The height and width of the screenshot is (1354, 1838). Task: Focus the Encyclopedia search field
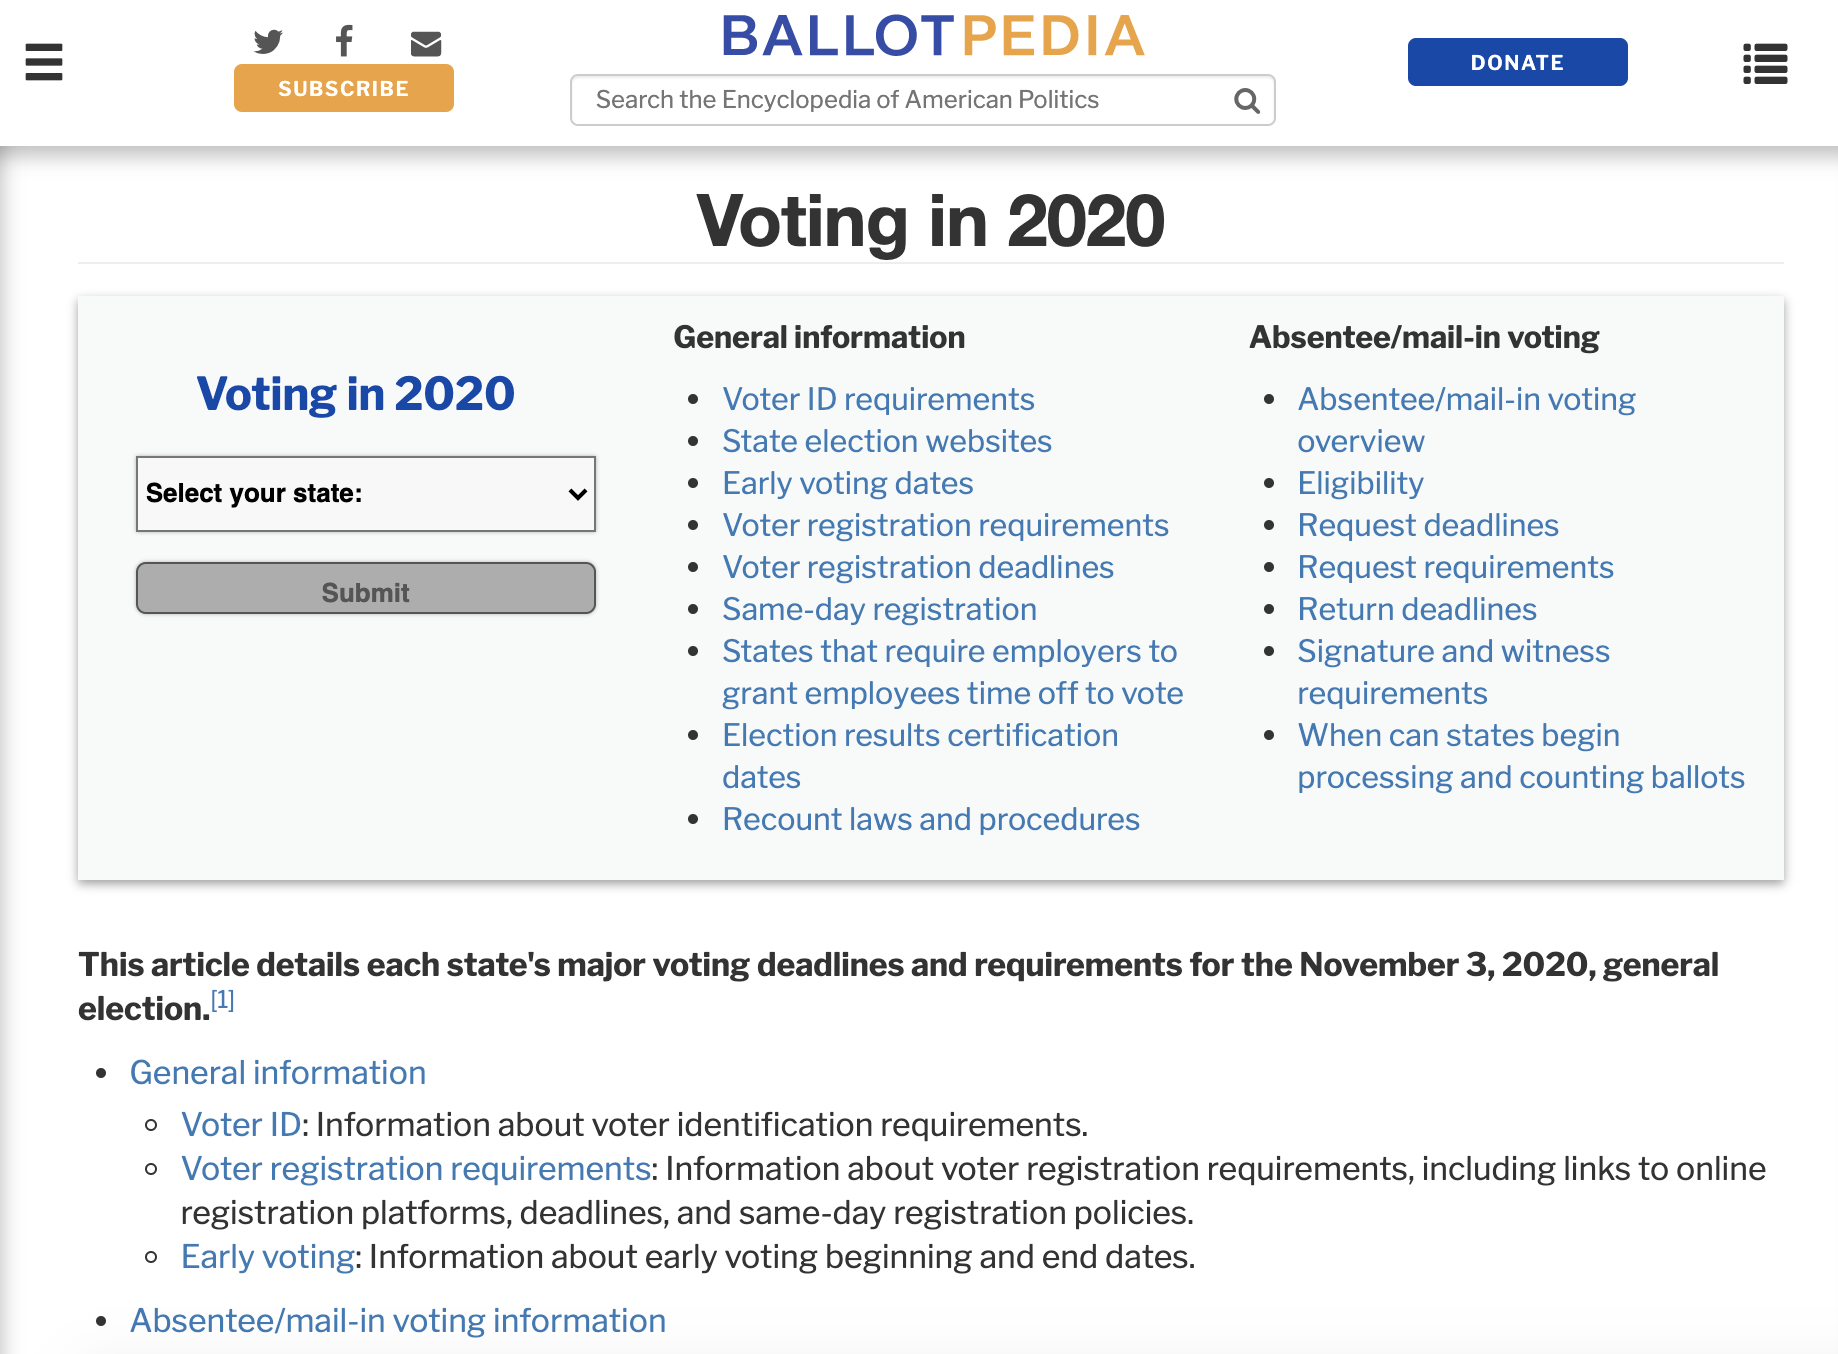[900, 100]
